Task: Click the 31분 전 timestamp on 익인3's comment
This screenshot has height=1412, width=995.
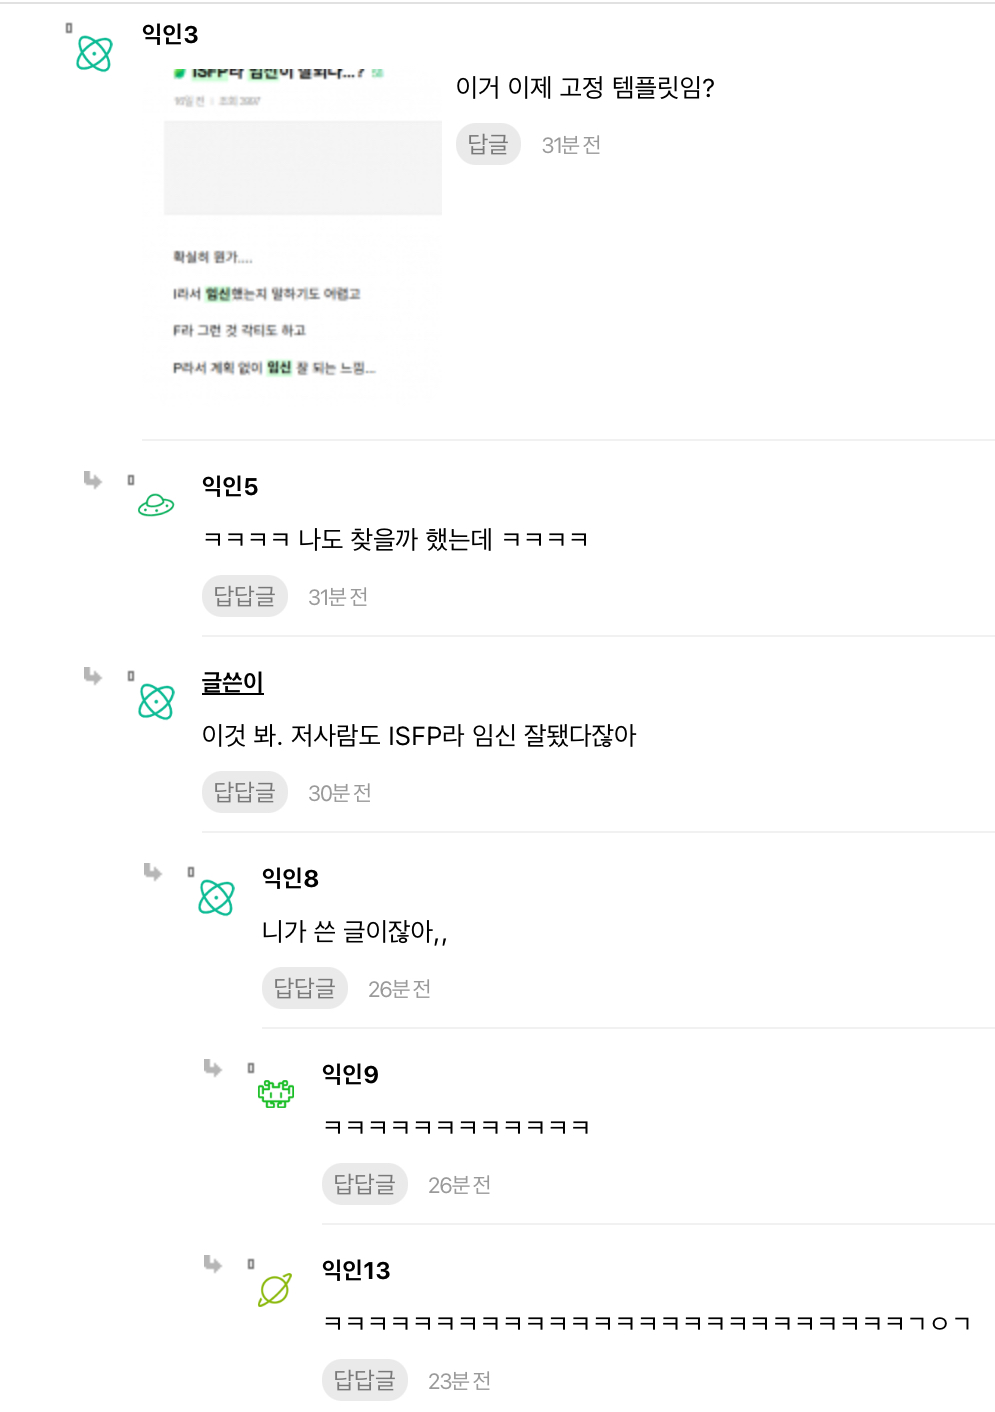Action: [x=570, y=143]
